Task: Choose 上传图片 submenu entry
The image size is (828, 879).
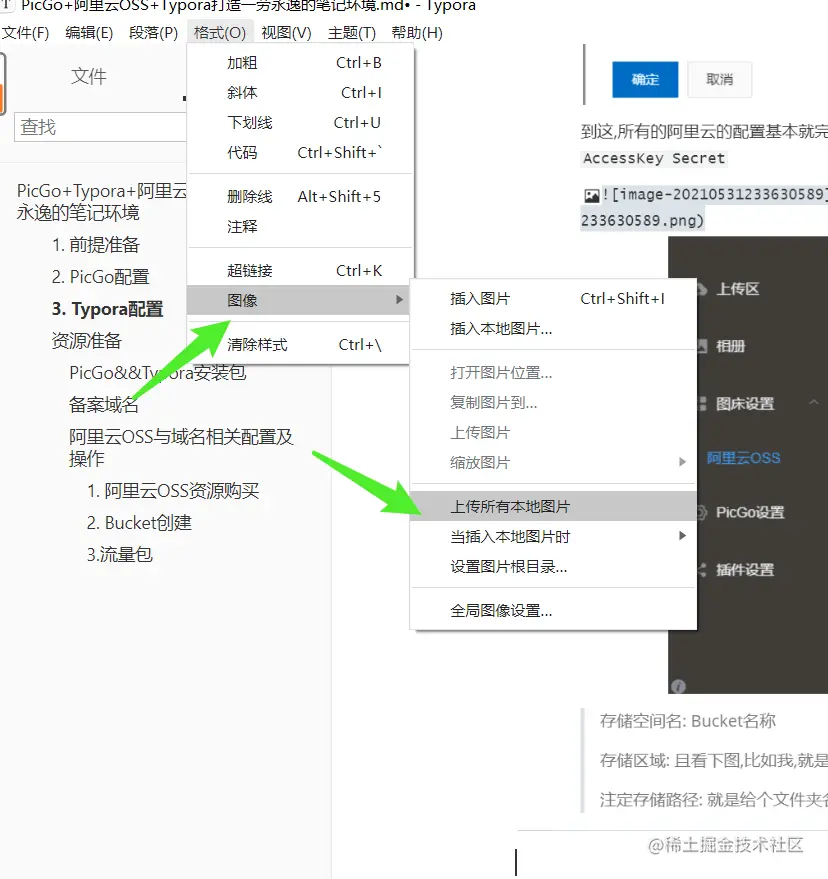Action: pos(553,433)
